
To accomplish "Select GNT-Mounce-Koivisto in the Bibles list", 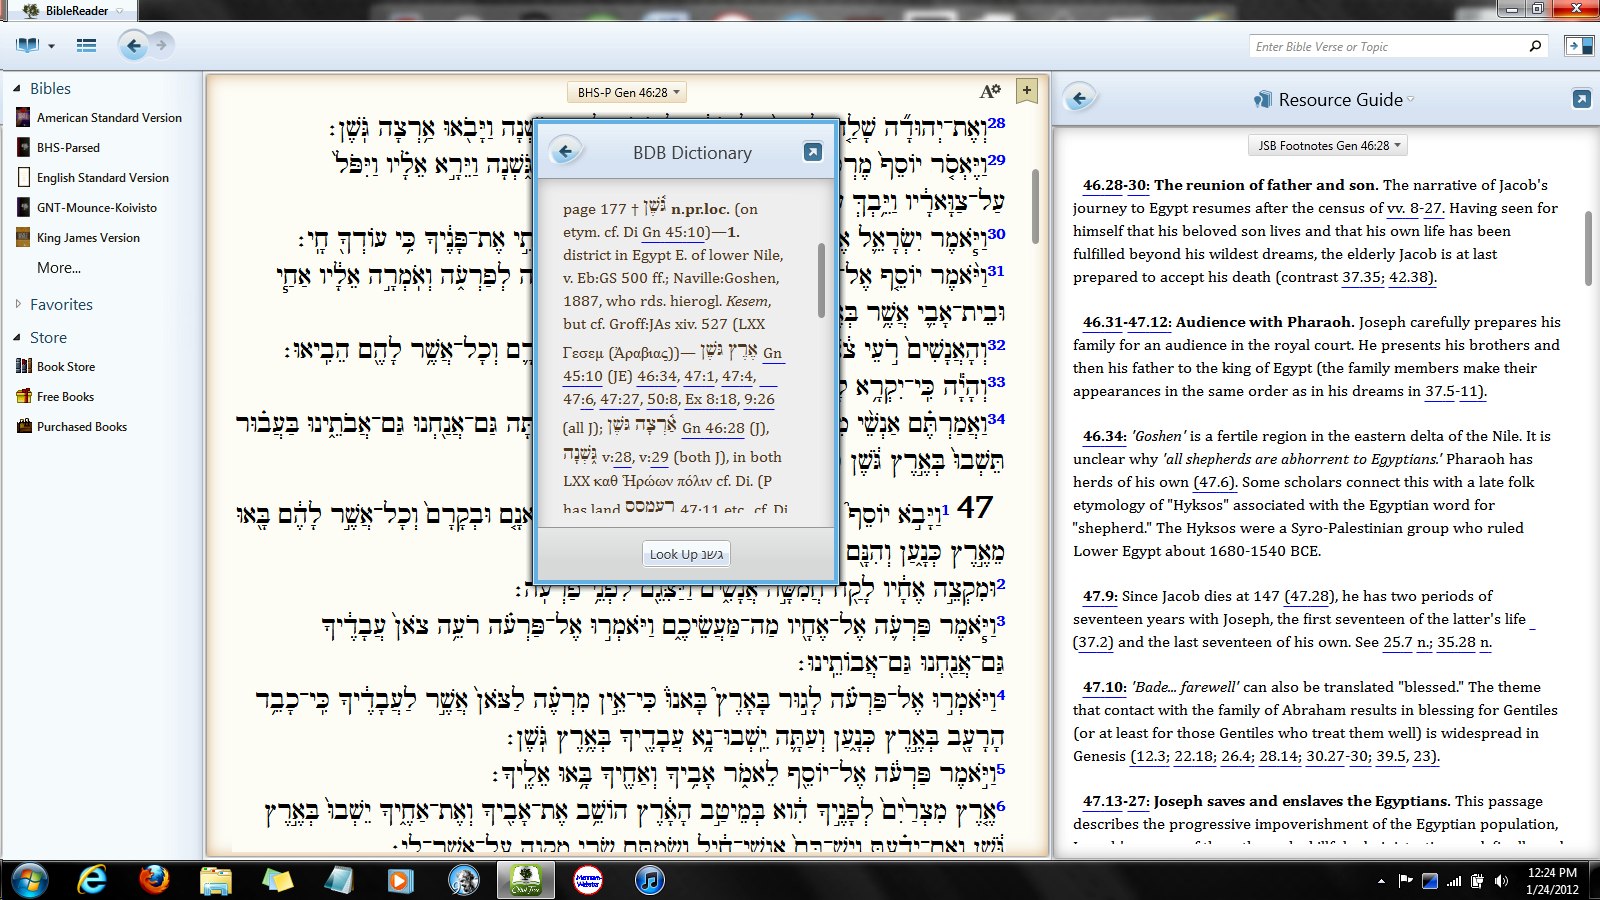I will (97, 207).
